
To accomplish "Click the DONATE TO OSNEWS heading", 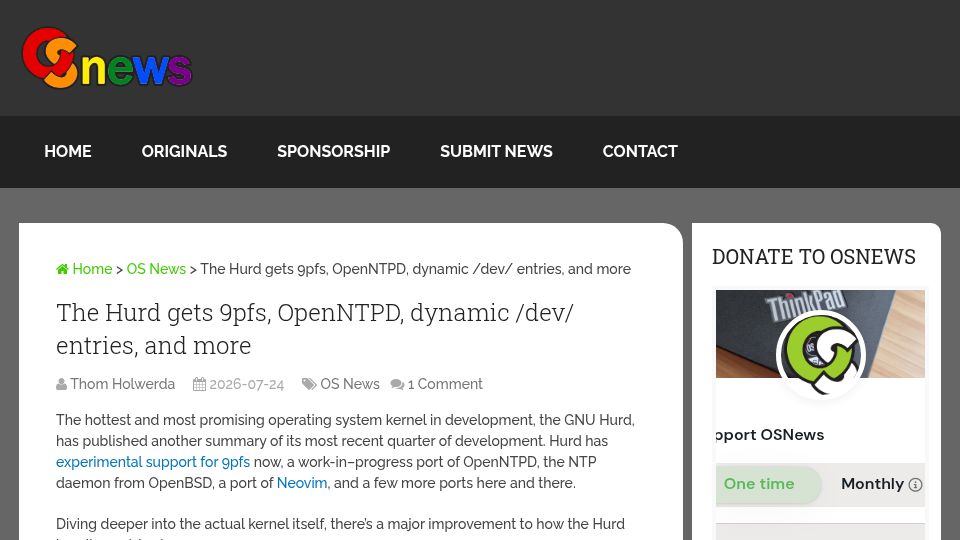I will pos(814,257).
